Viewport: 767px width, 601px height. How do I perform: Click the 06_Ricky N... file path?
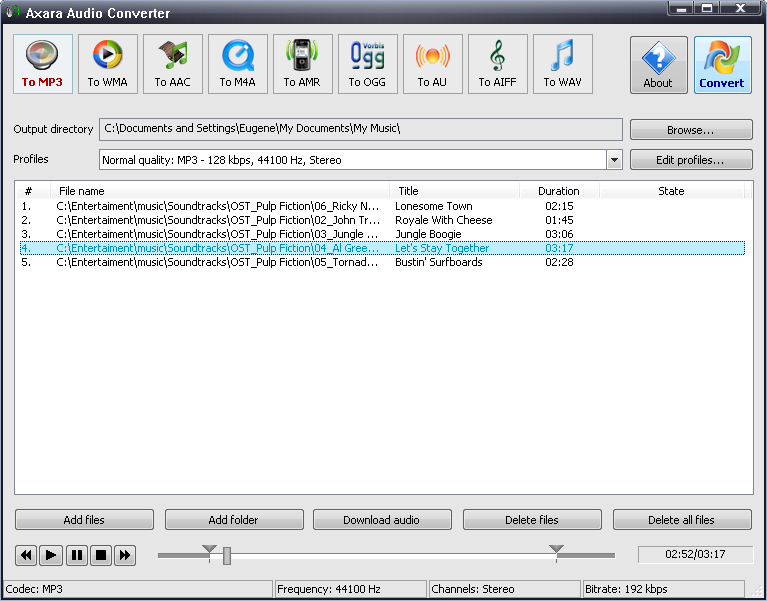[x=218, y=206]
